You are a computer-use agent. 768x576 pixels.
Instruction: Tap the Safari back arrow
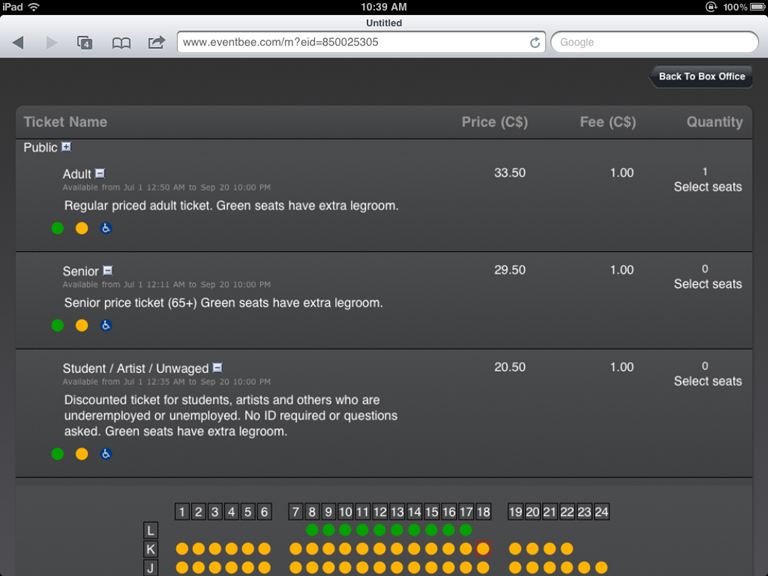tap(18, 43)
